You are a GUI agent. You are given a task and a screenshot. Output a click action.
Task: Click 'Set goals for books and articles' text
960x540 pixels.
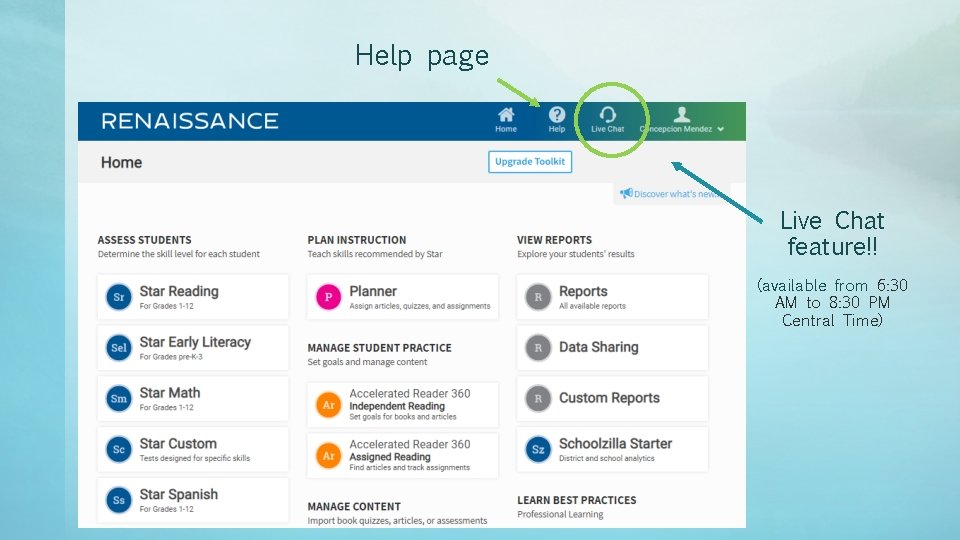pyautogui.click(x=403, y=417)
